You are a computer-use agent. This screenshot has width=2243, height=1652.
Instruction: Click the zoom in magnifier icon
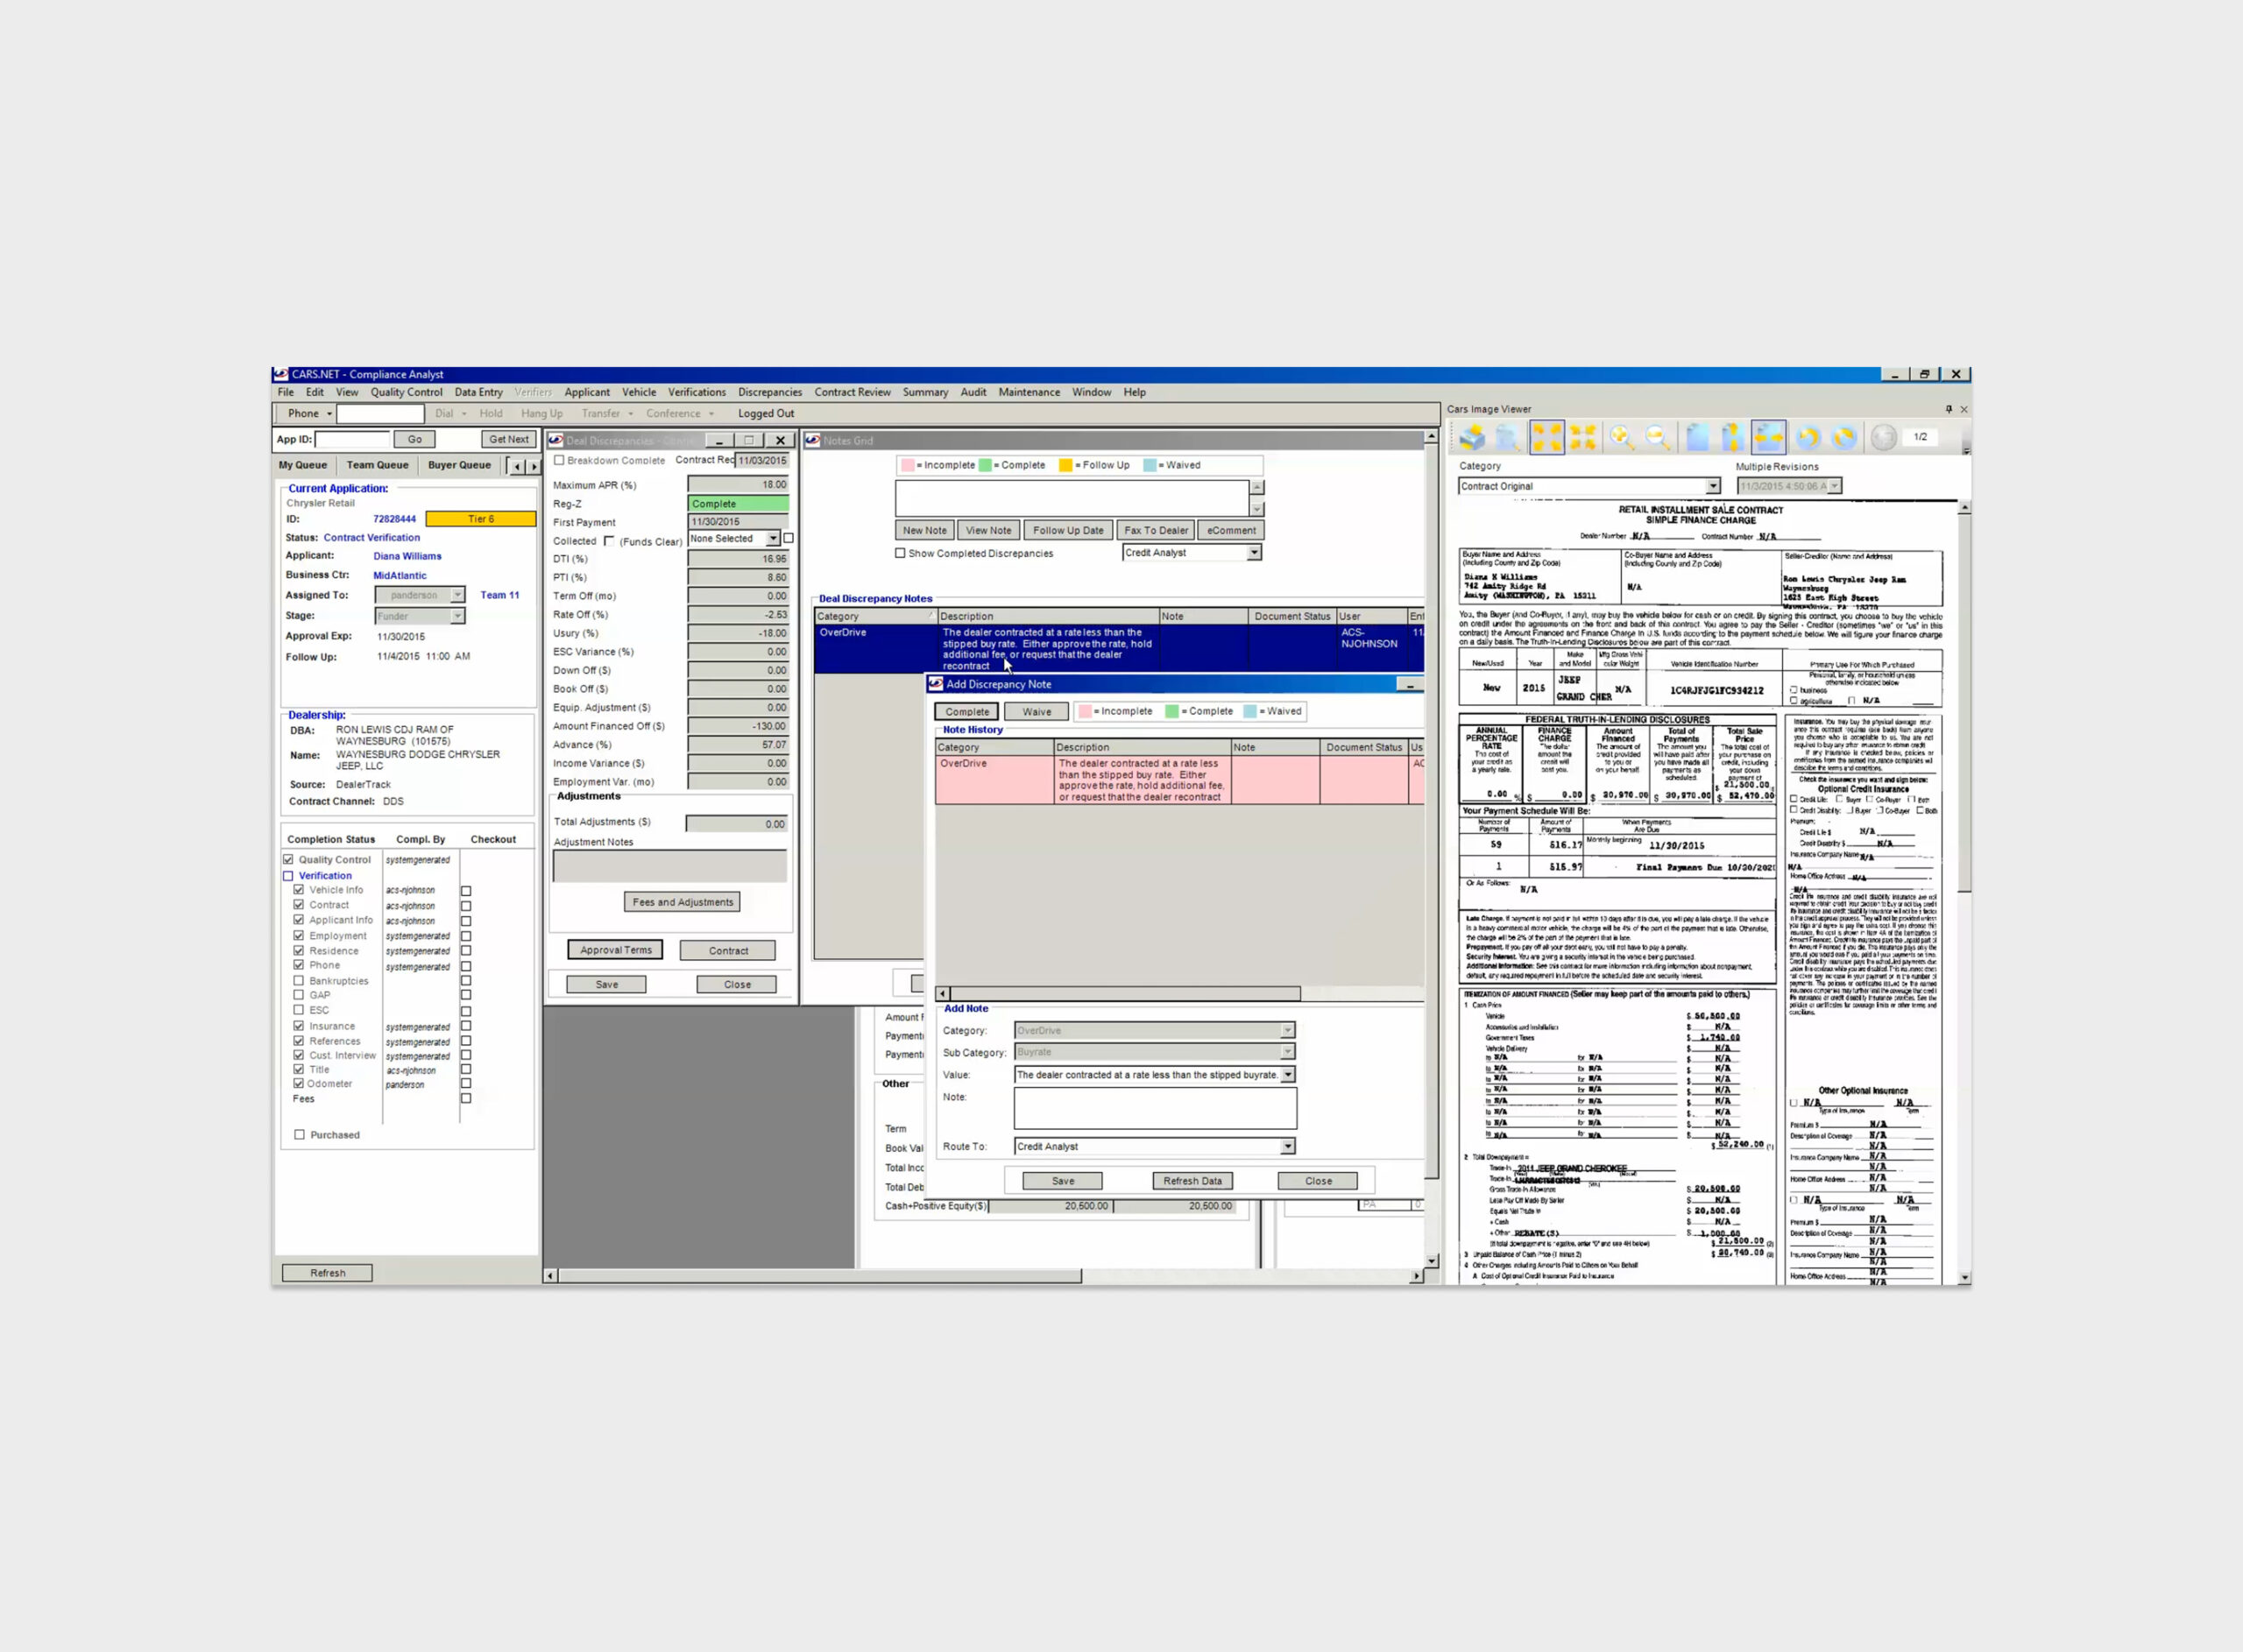(x=1621, y=437)
